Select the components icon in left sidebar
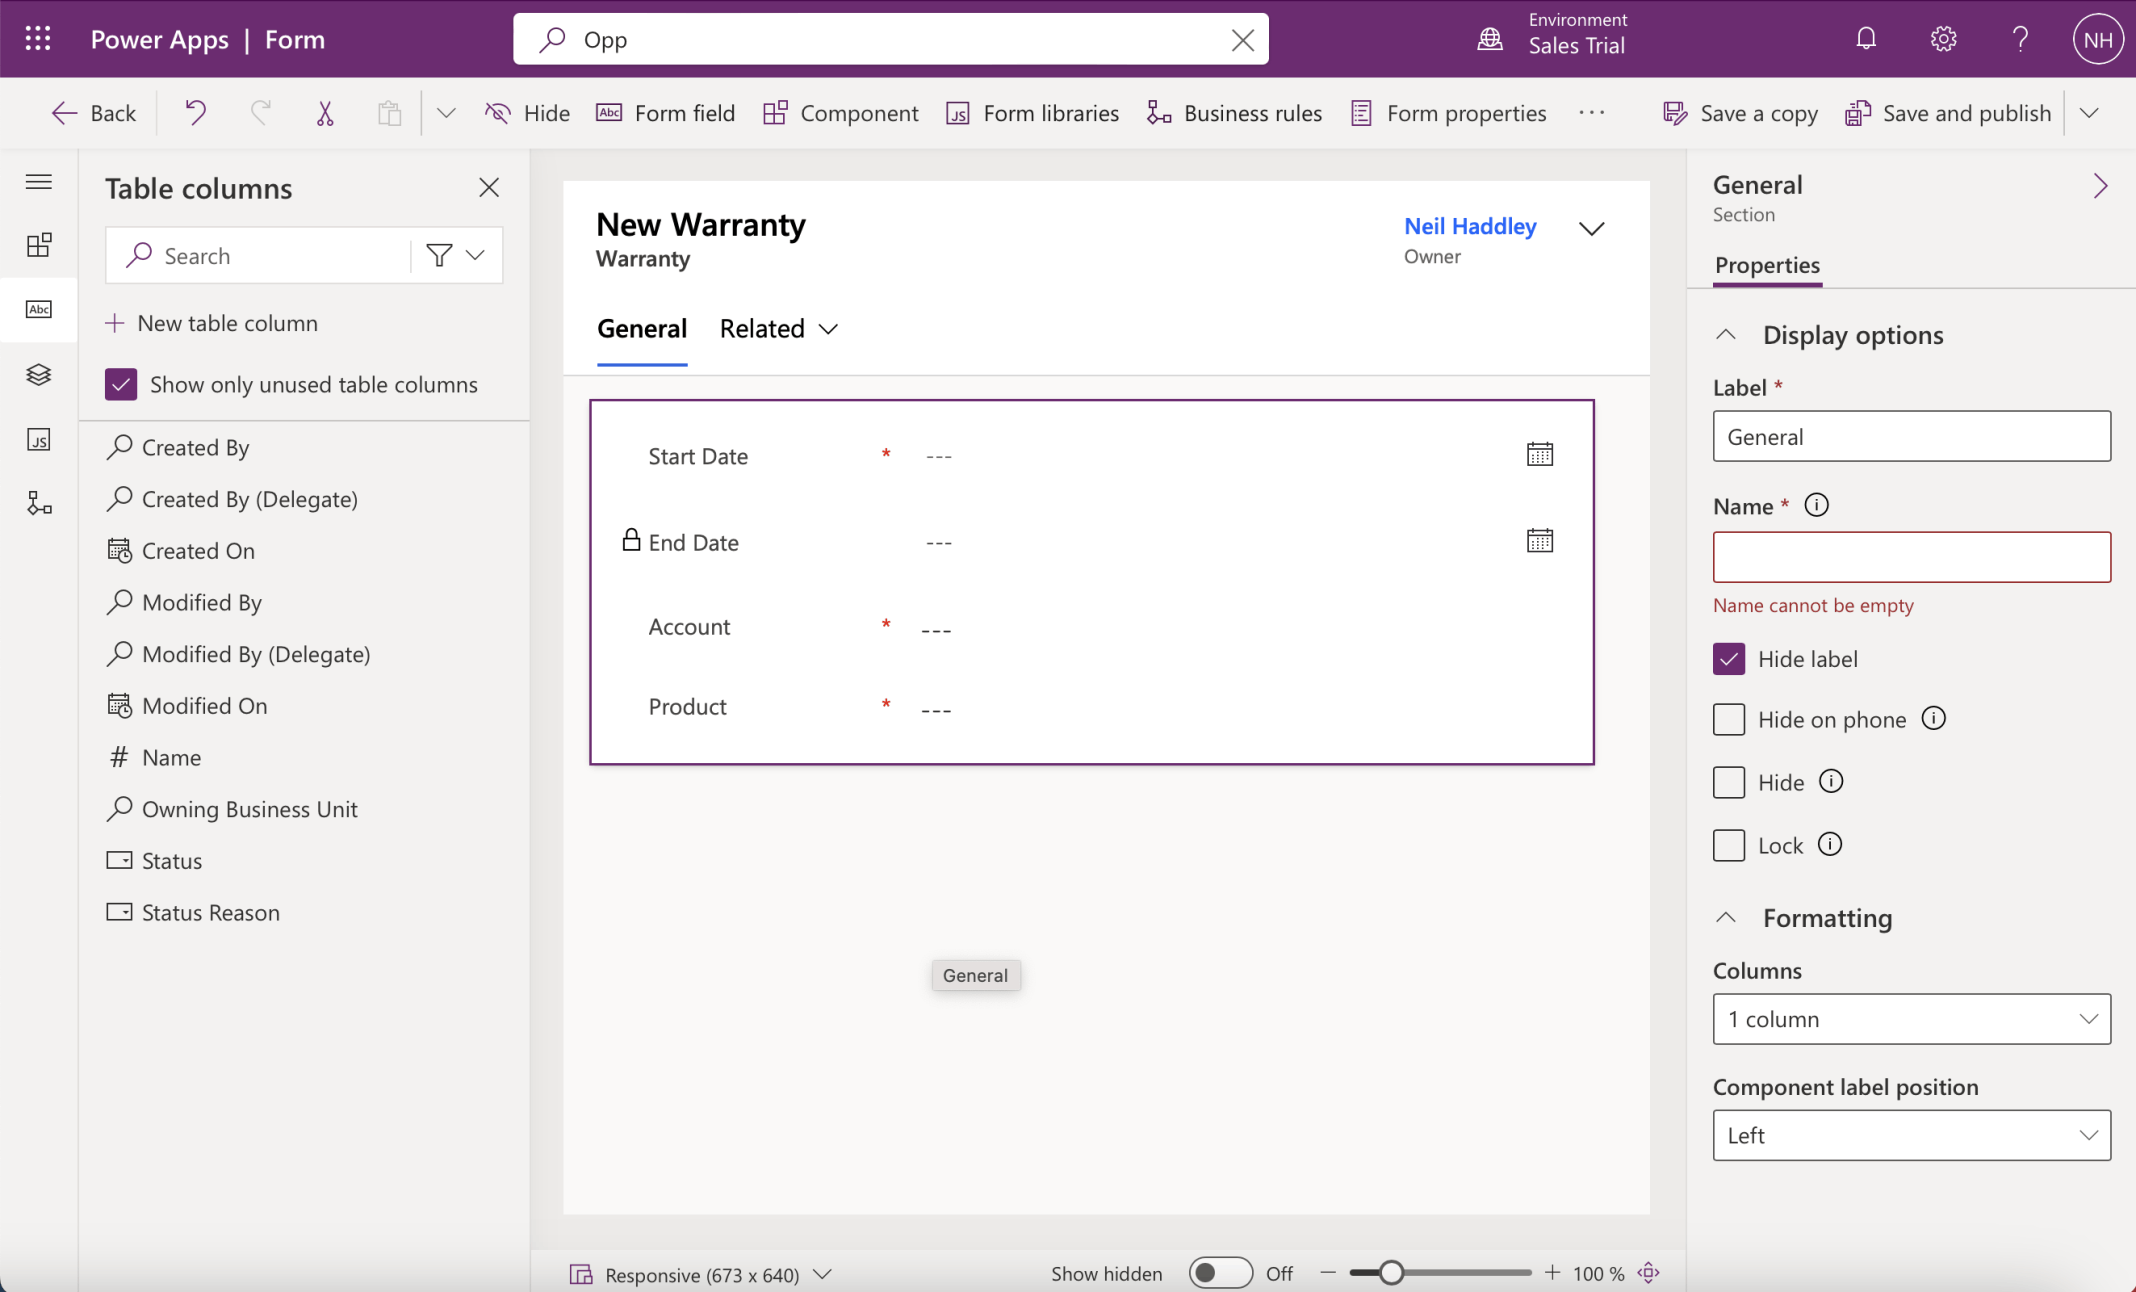This screenshot has height=1292, width=2136. (x=38, y=244)
